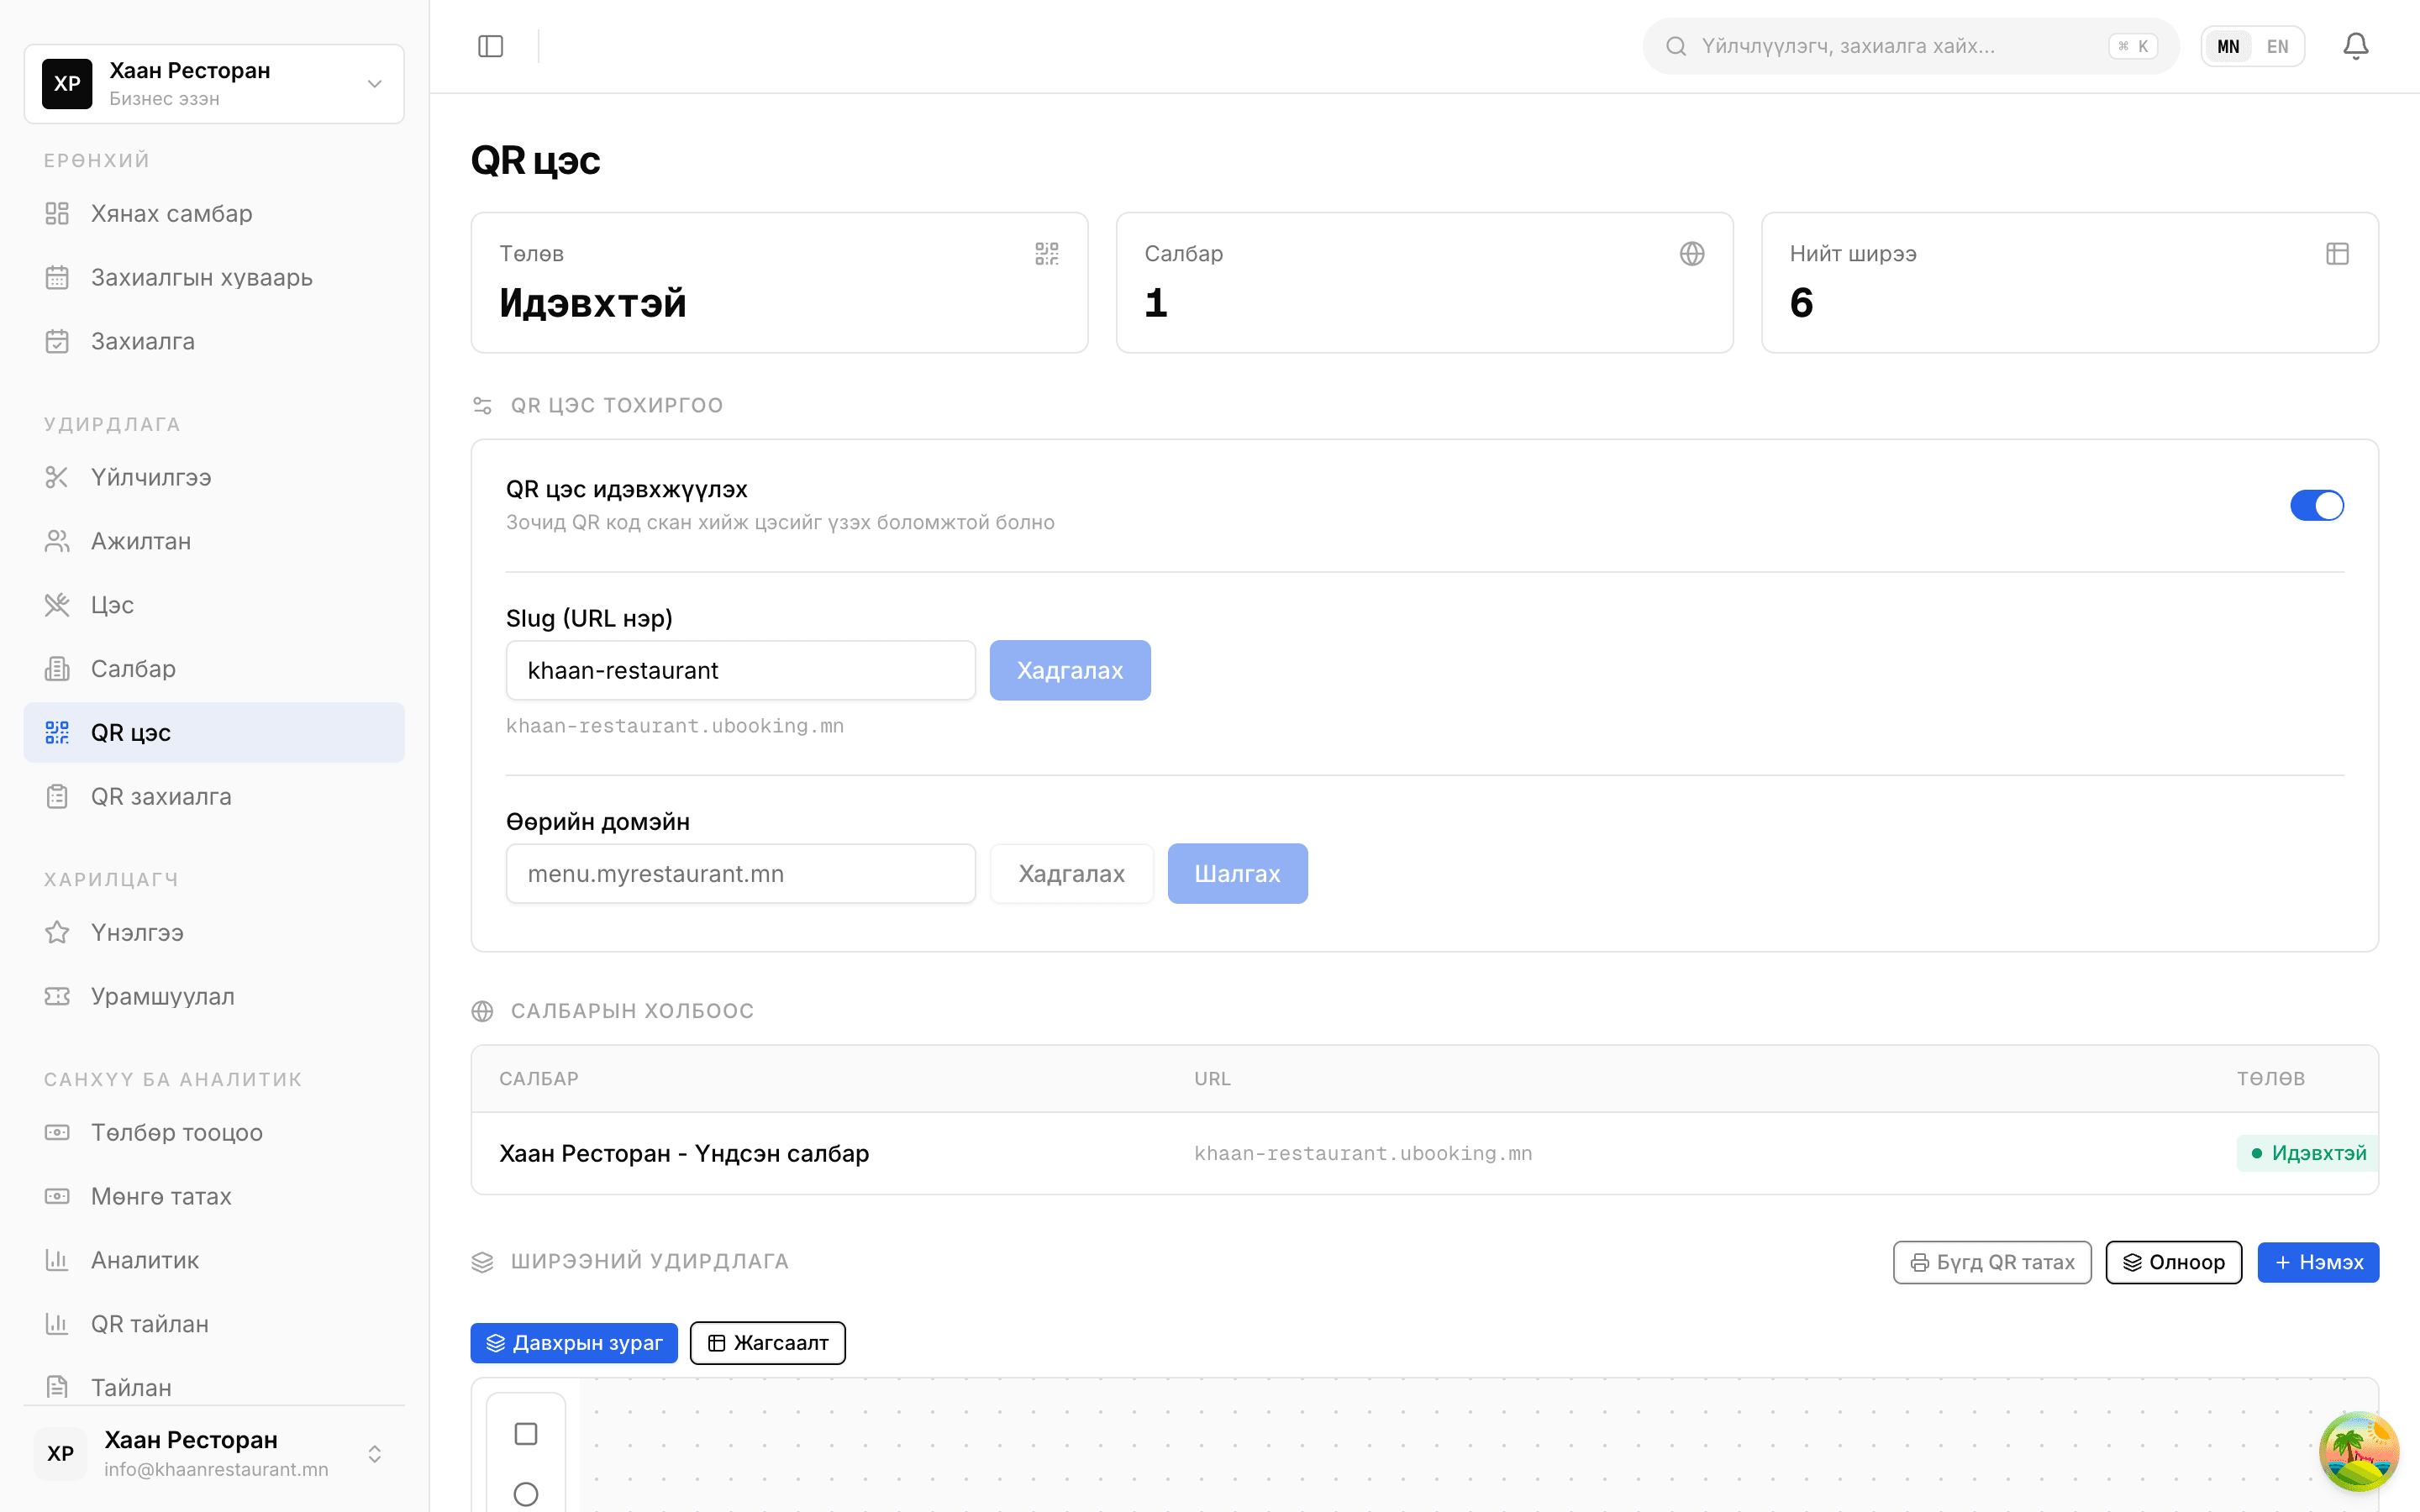Click the Үйлчилгээ scissors icon
2420x1512 pixels.
coord(57,477)
